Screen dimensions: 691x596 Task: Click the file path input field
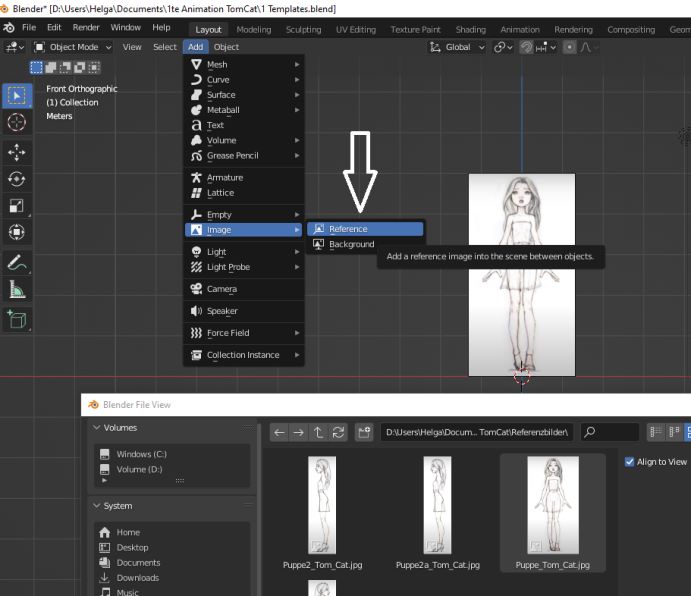pos(477,433)
